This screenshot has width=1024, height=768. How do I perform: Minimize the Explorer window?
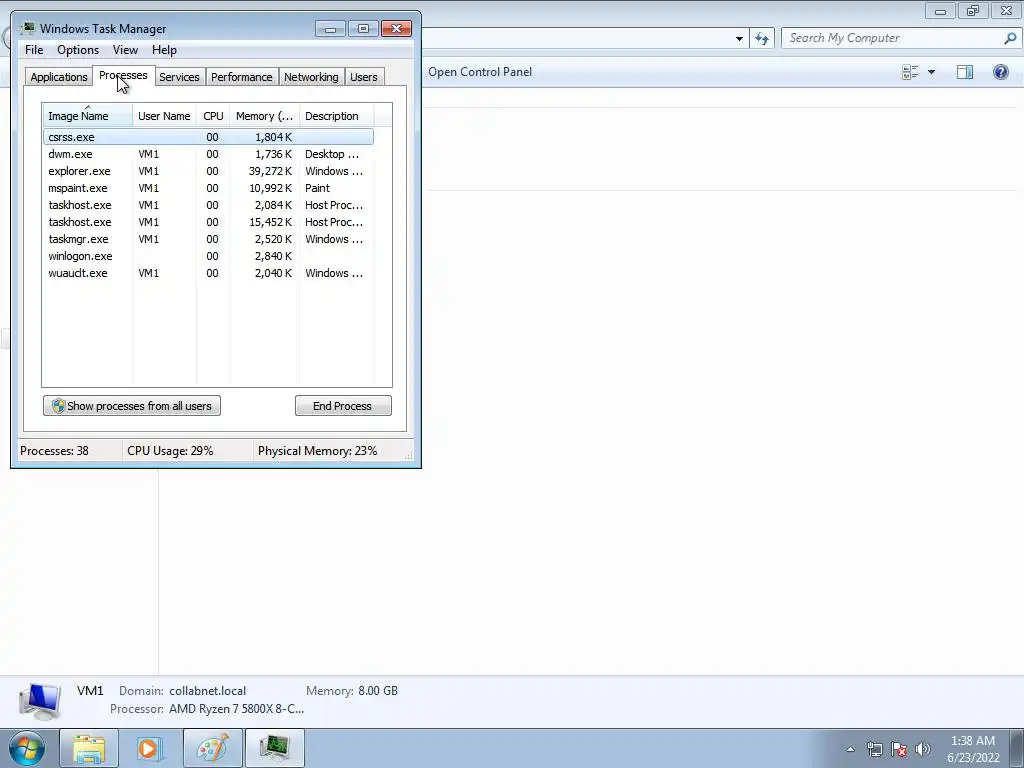[940, 10]
